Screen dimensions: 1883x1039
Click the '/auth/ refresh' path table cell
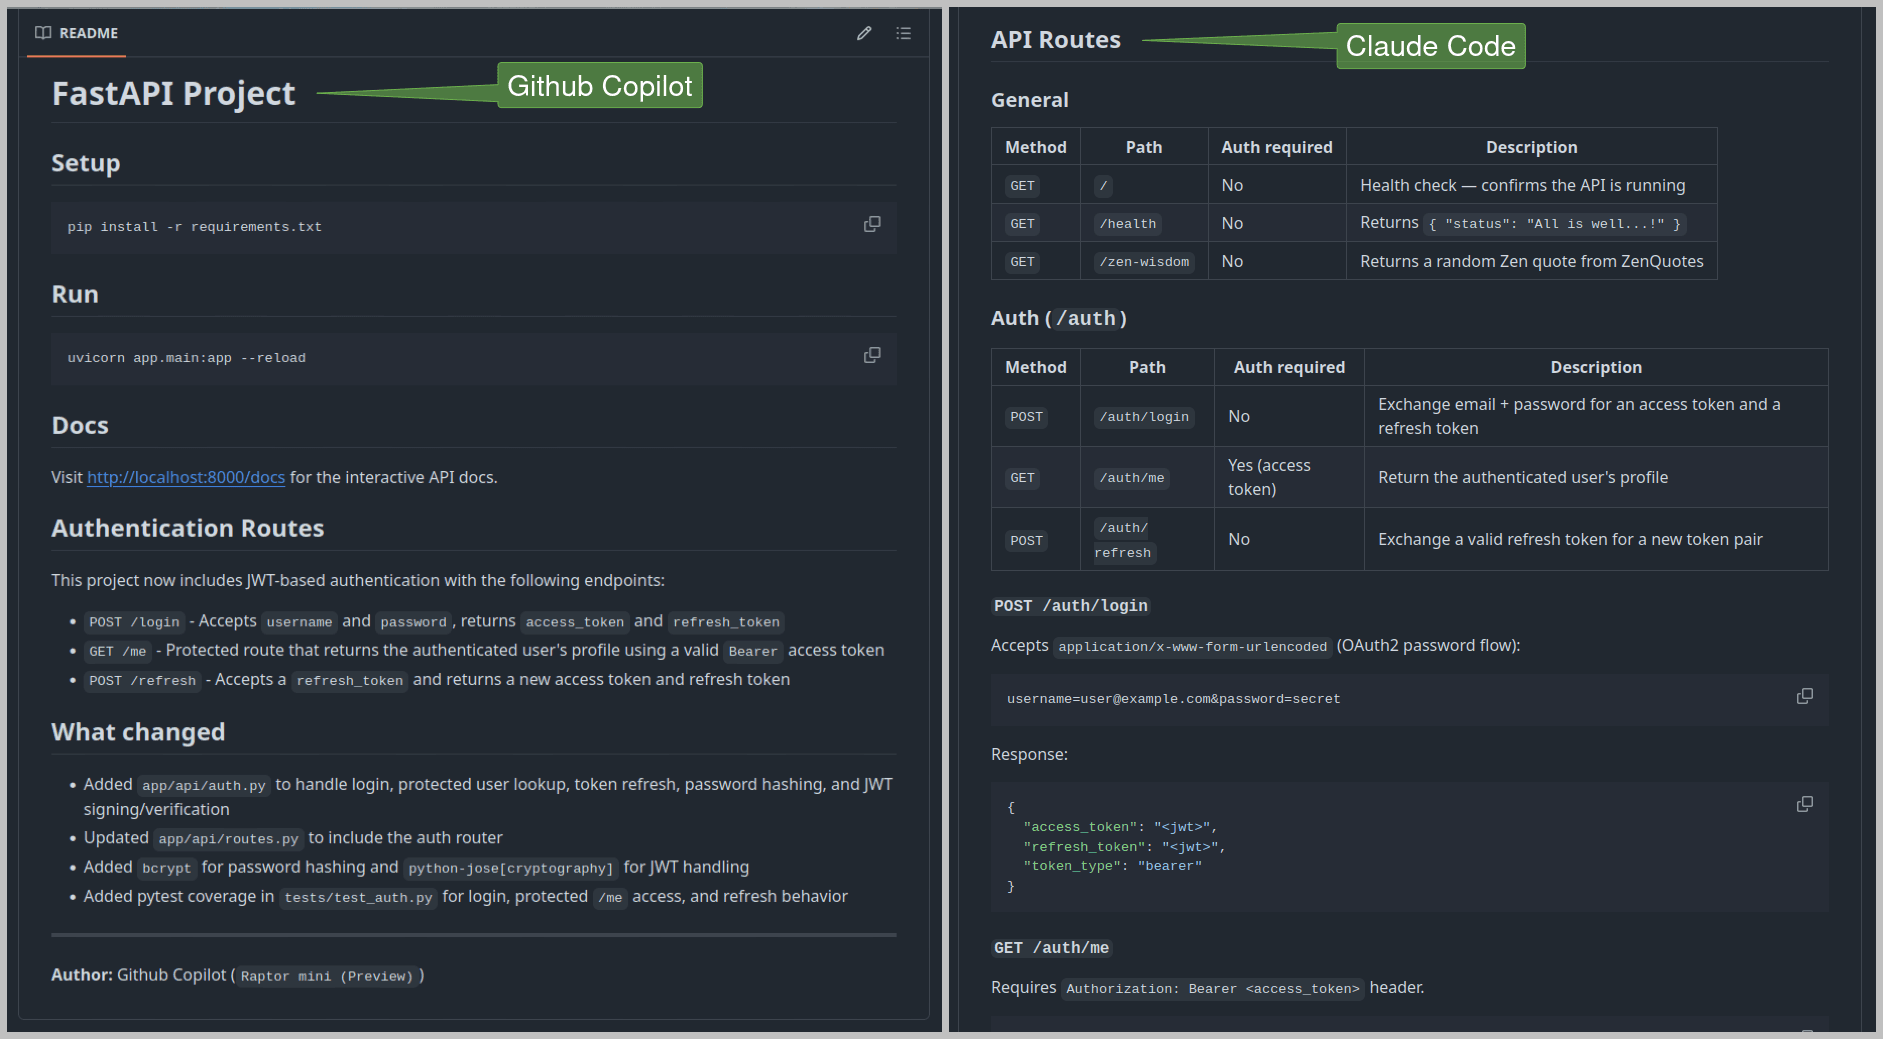1147,540
